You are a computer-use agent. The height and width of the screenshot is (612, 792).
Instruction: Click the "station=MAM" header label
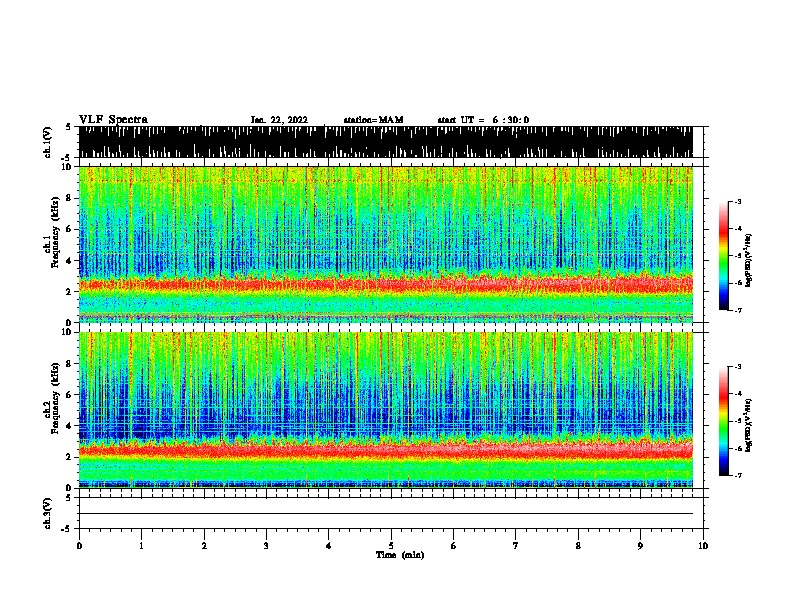(x=373, y=120)
